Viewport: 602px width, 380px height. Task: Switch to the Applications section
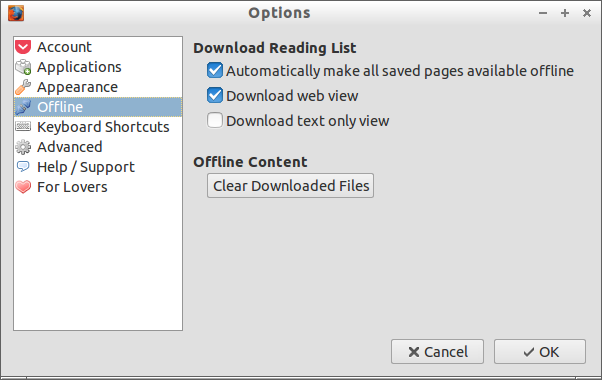tap(98, 67)
